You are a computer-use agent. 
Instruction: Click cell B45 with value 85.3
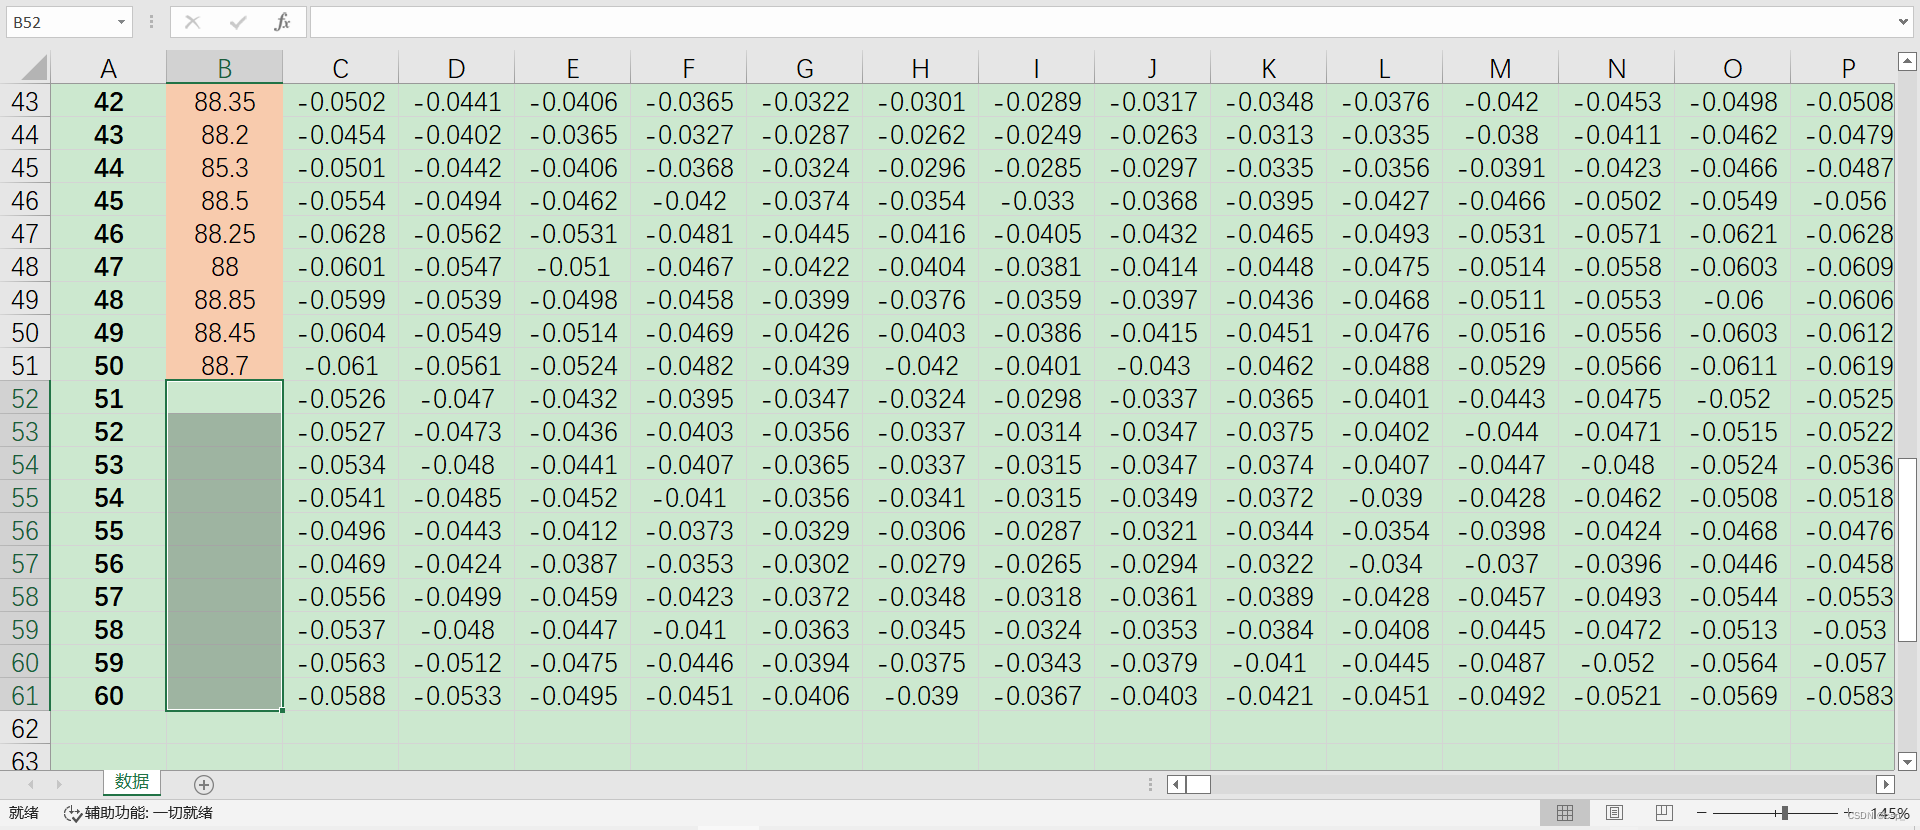point(224,168)
